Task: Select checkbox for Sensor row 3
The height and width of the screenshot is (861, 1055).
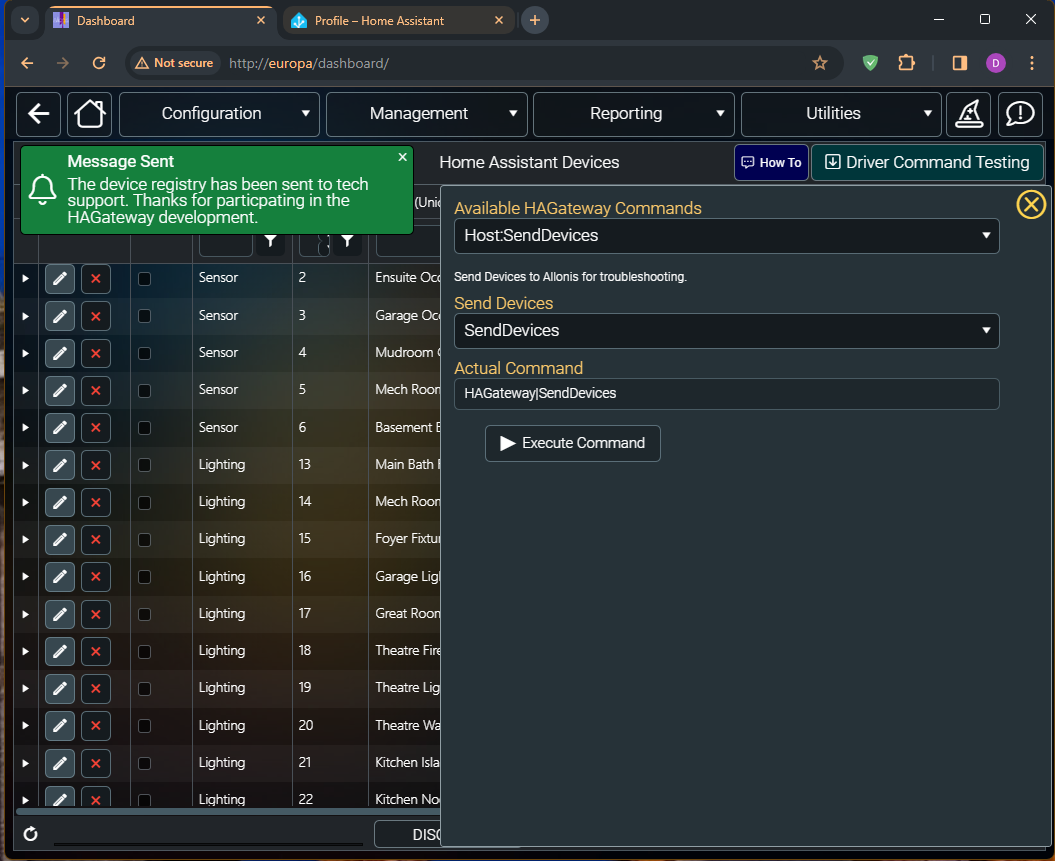Action: pos(145,316)
